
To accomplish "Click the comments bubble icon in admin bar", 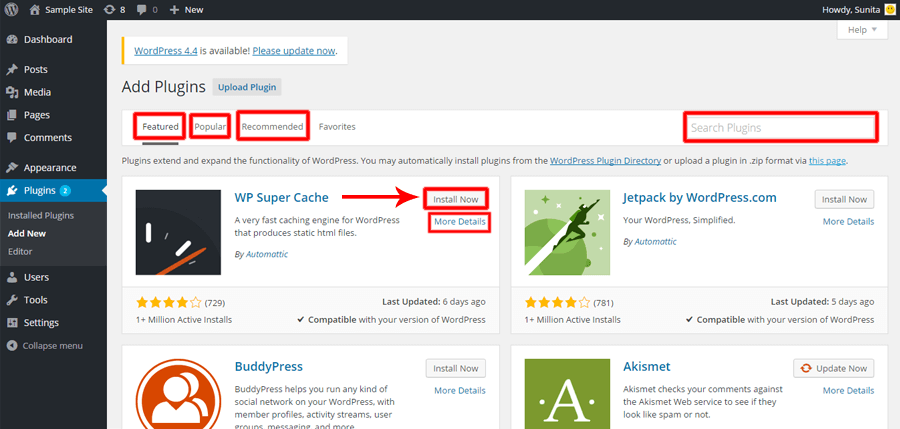I will [x=140, y=9].
